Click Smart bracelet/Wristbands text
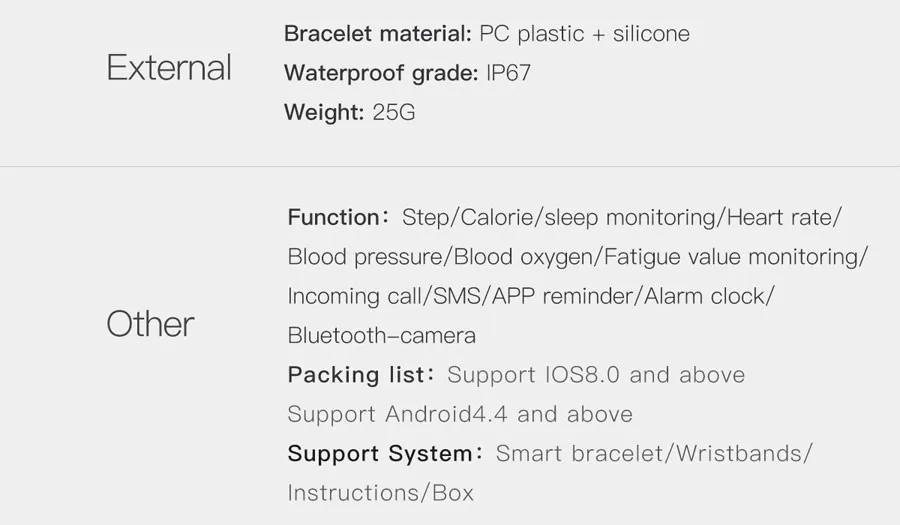 tap(654, 454)
